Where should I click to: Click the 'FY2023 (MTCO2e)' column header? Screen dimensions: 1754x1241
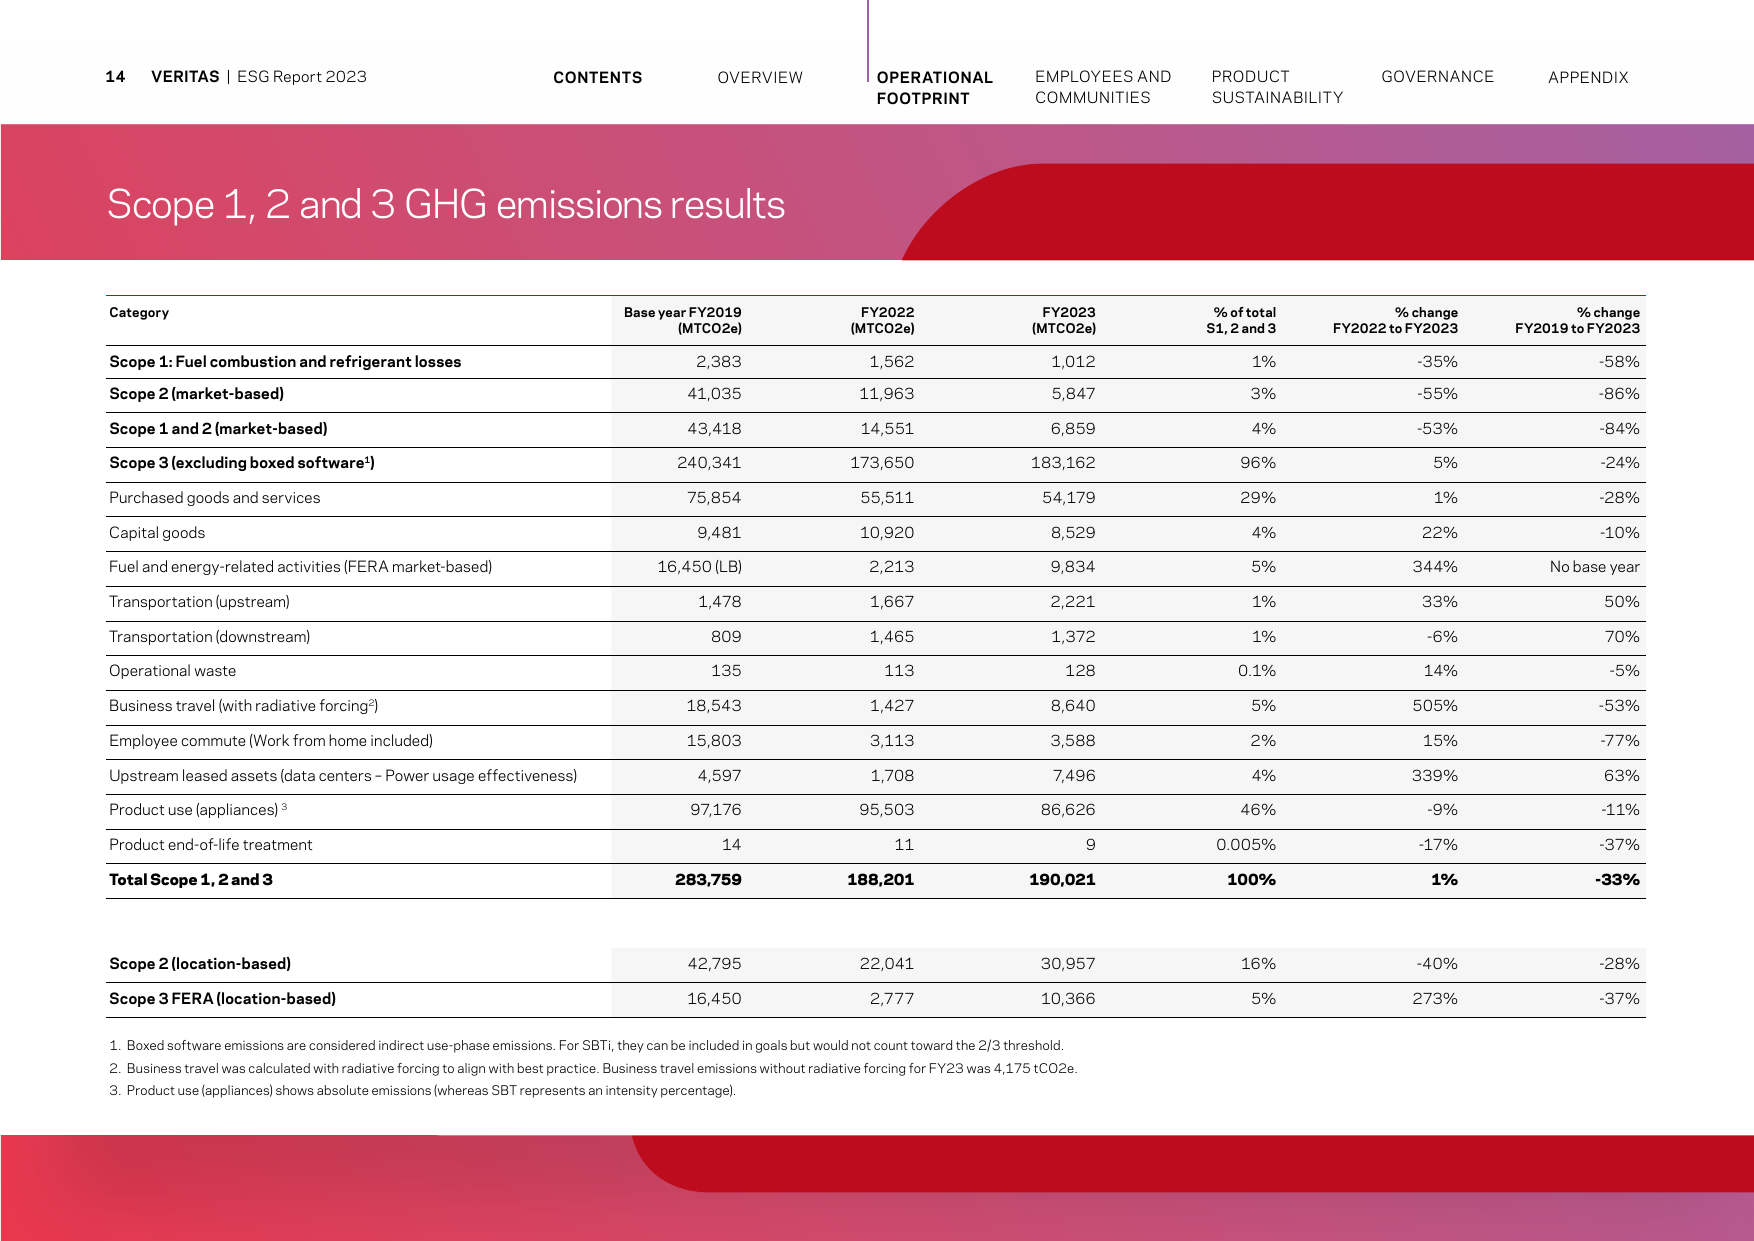pyautogui.click(x=1064, y=320)
